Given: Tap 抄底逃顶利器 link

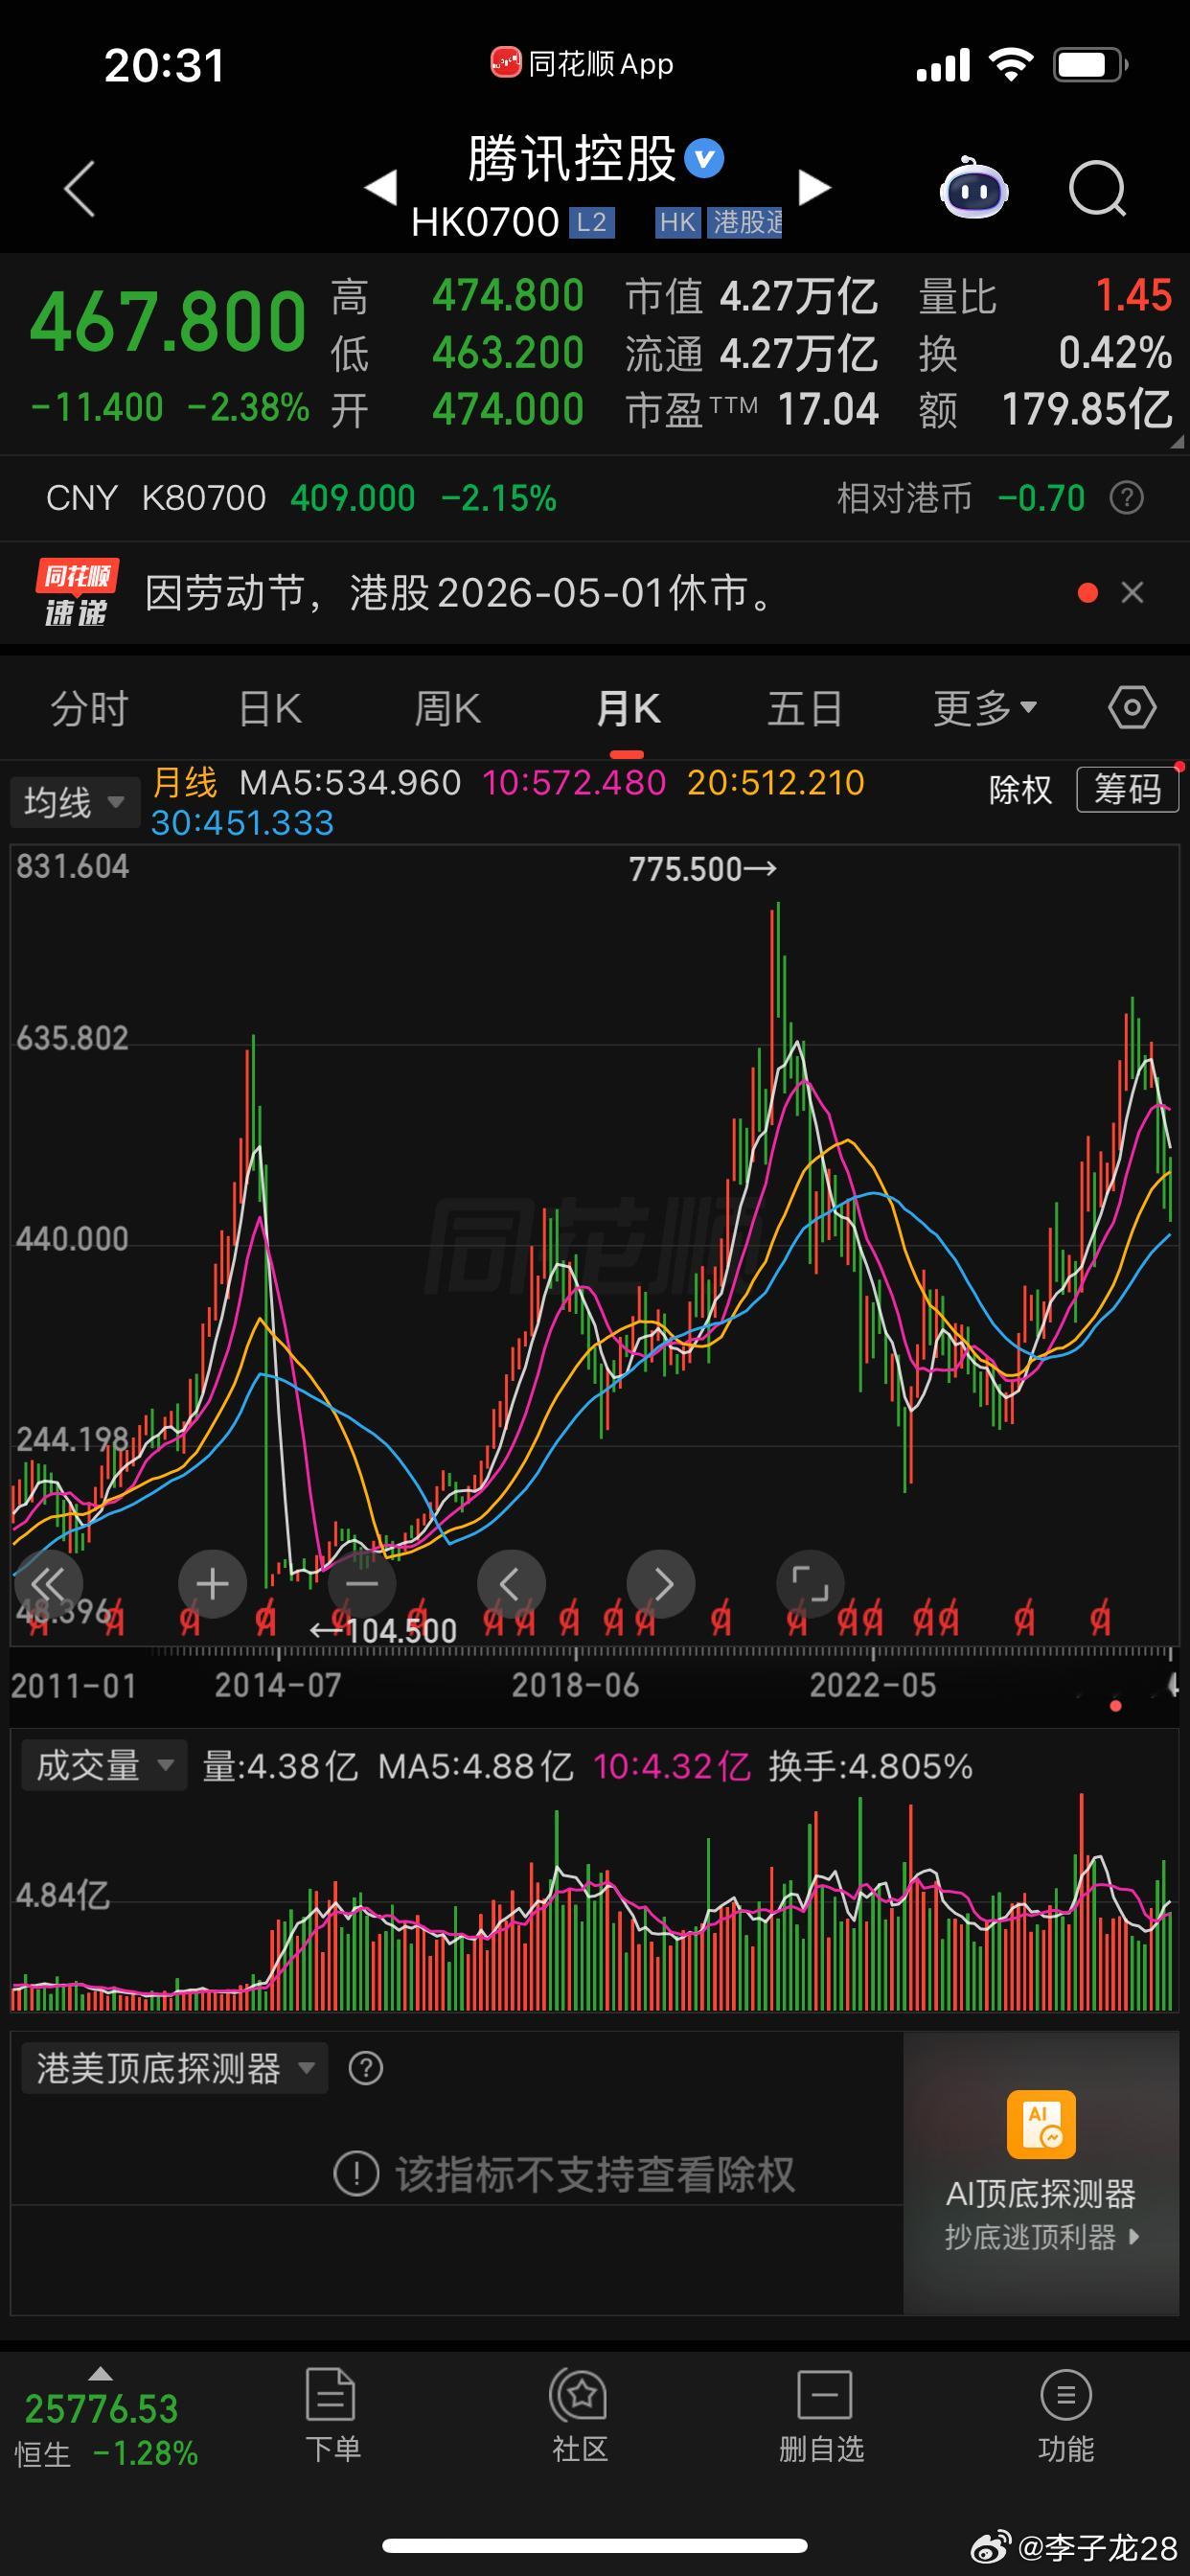Looking at the screenshot, I should tap(1041, 2238).
